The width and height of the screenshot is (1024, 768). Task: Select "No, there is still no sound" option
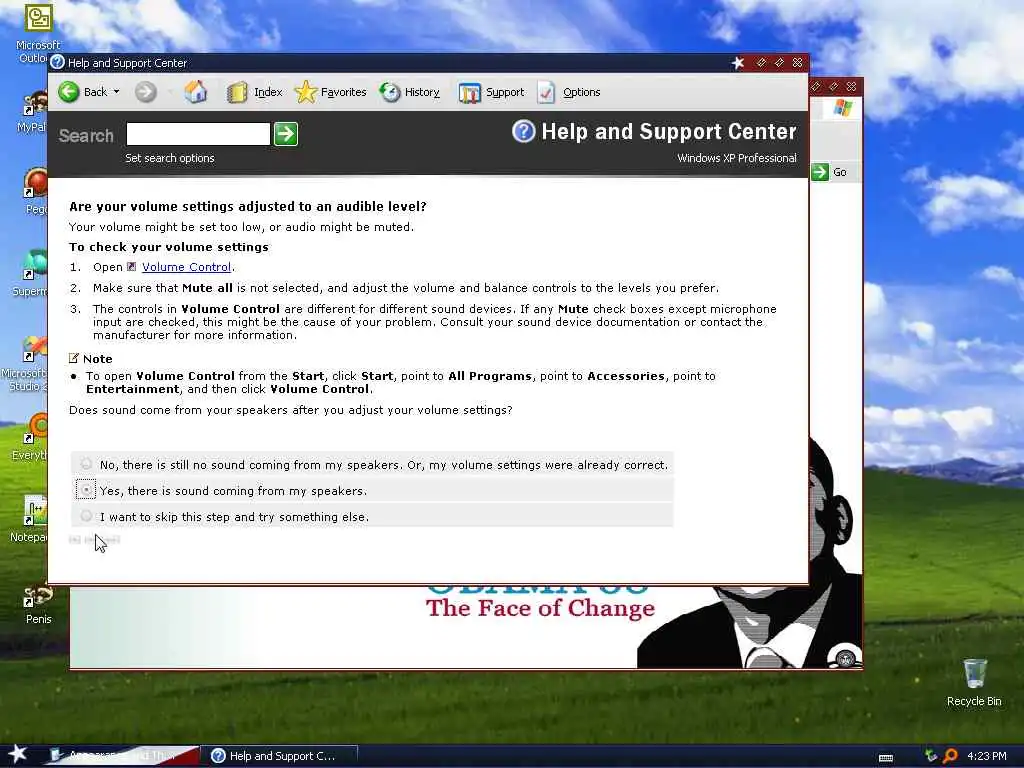point(86,464)
